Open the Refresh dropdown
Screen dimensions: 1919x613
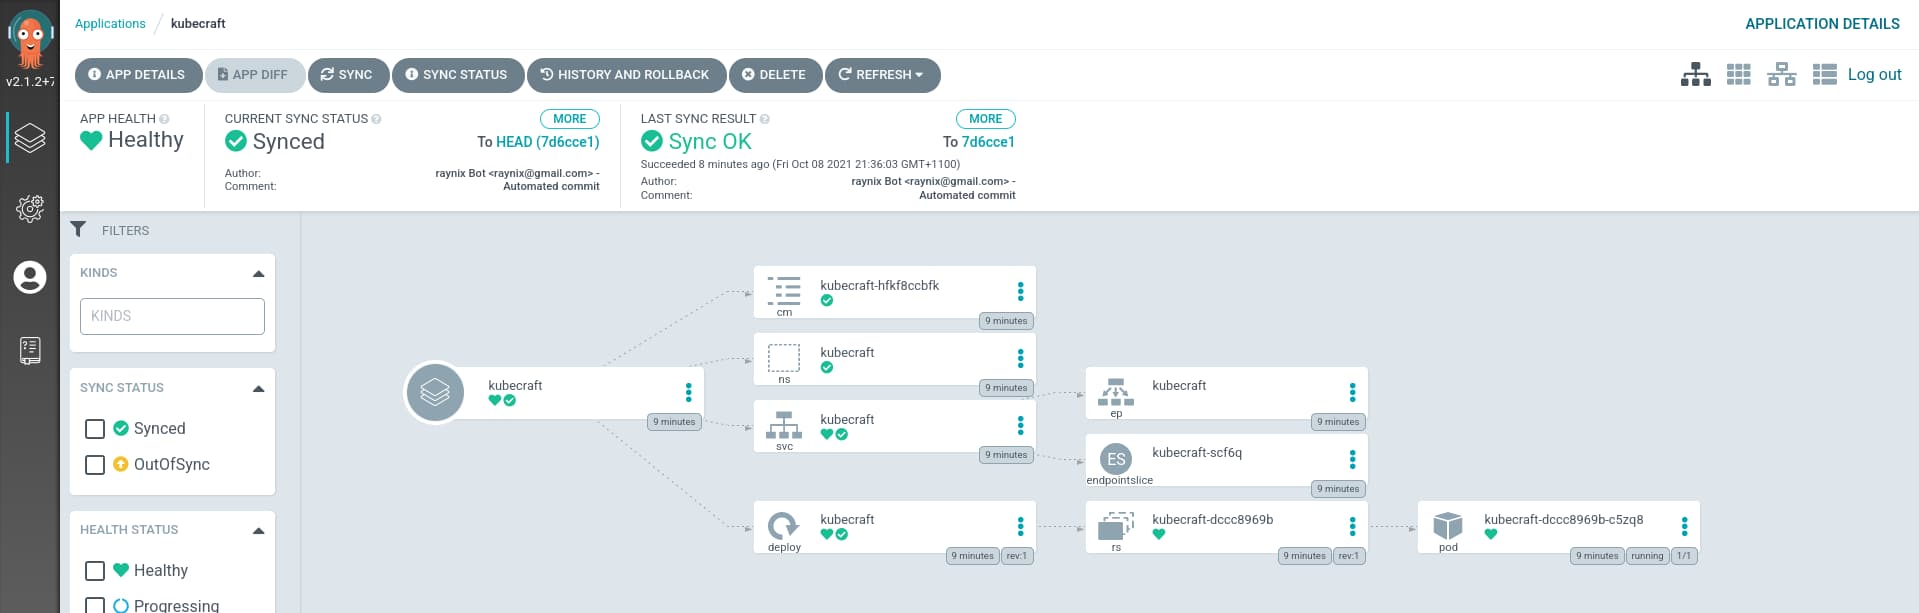[882, 75]
